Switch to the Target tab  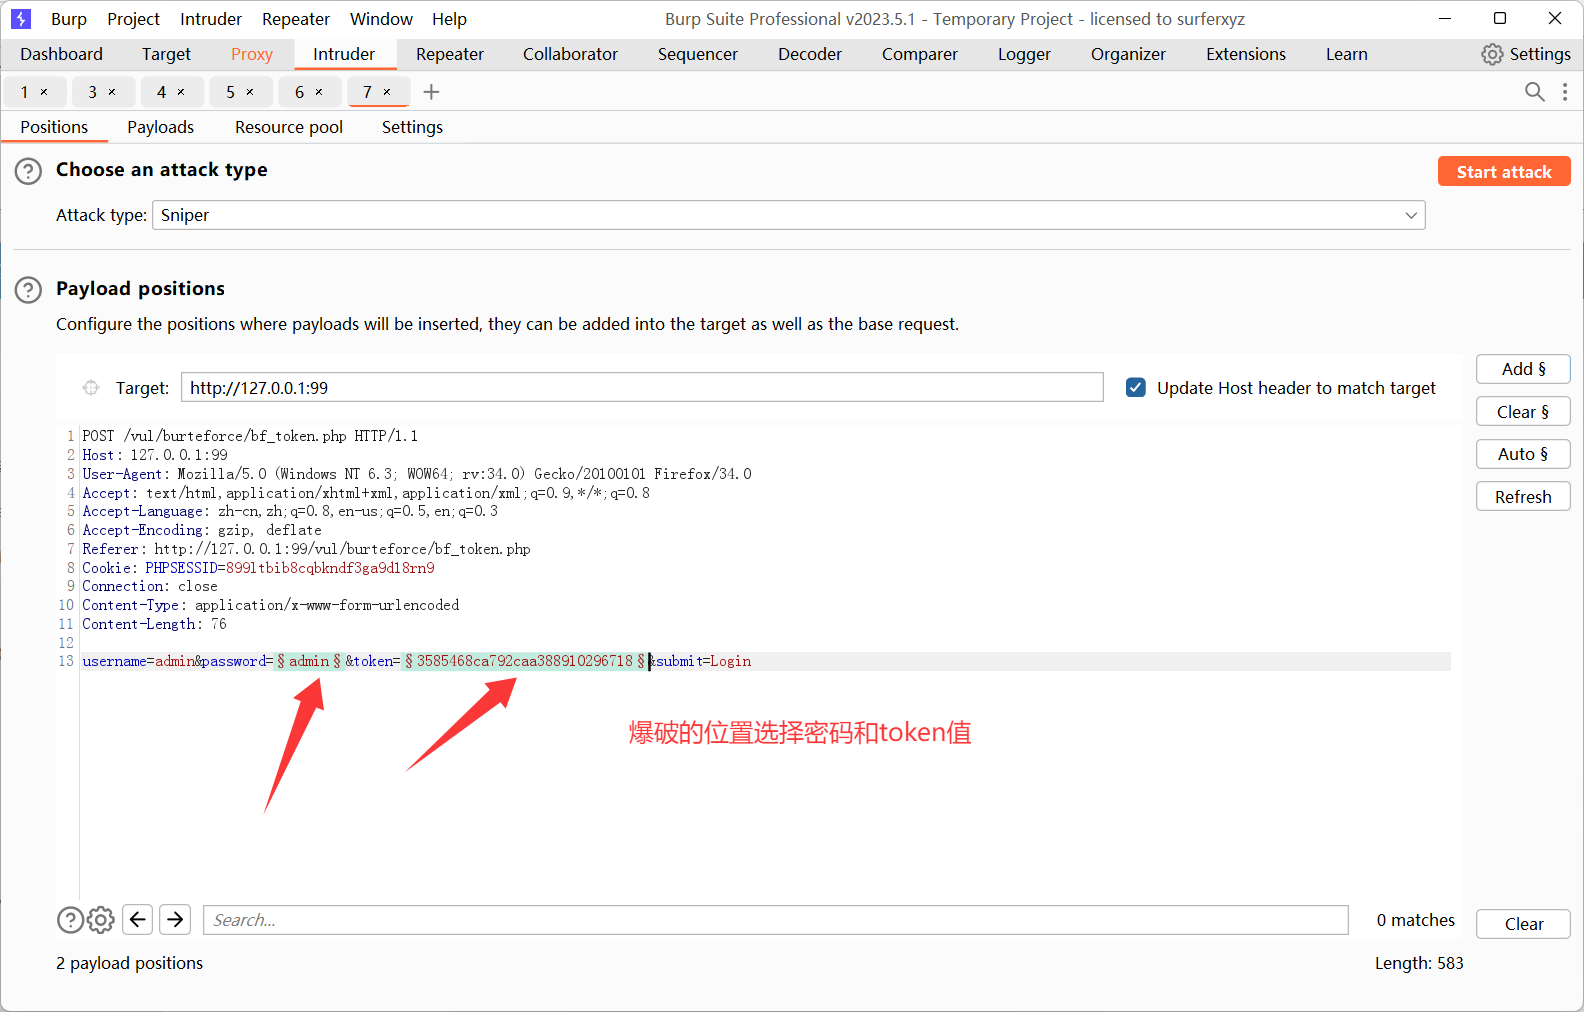[x=166, y=54]
